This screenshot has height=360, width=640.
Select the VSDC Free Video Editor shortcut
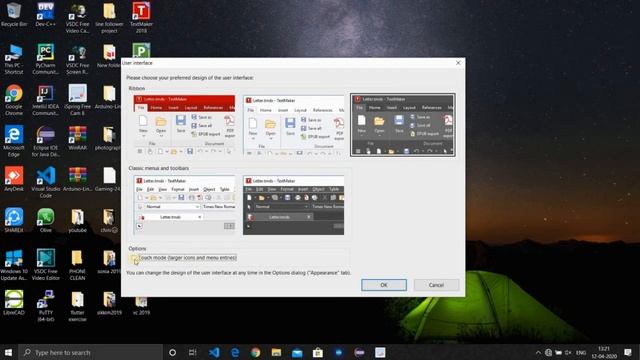point(45,265)
